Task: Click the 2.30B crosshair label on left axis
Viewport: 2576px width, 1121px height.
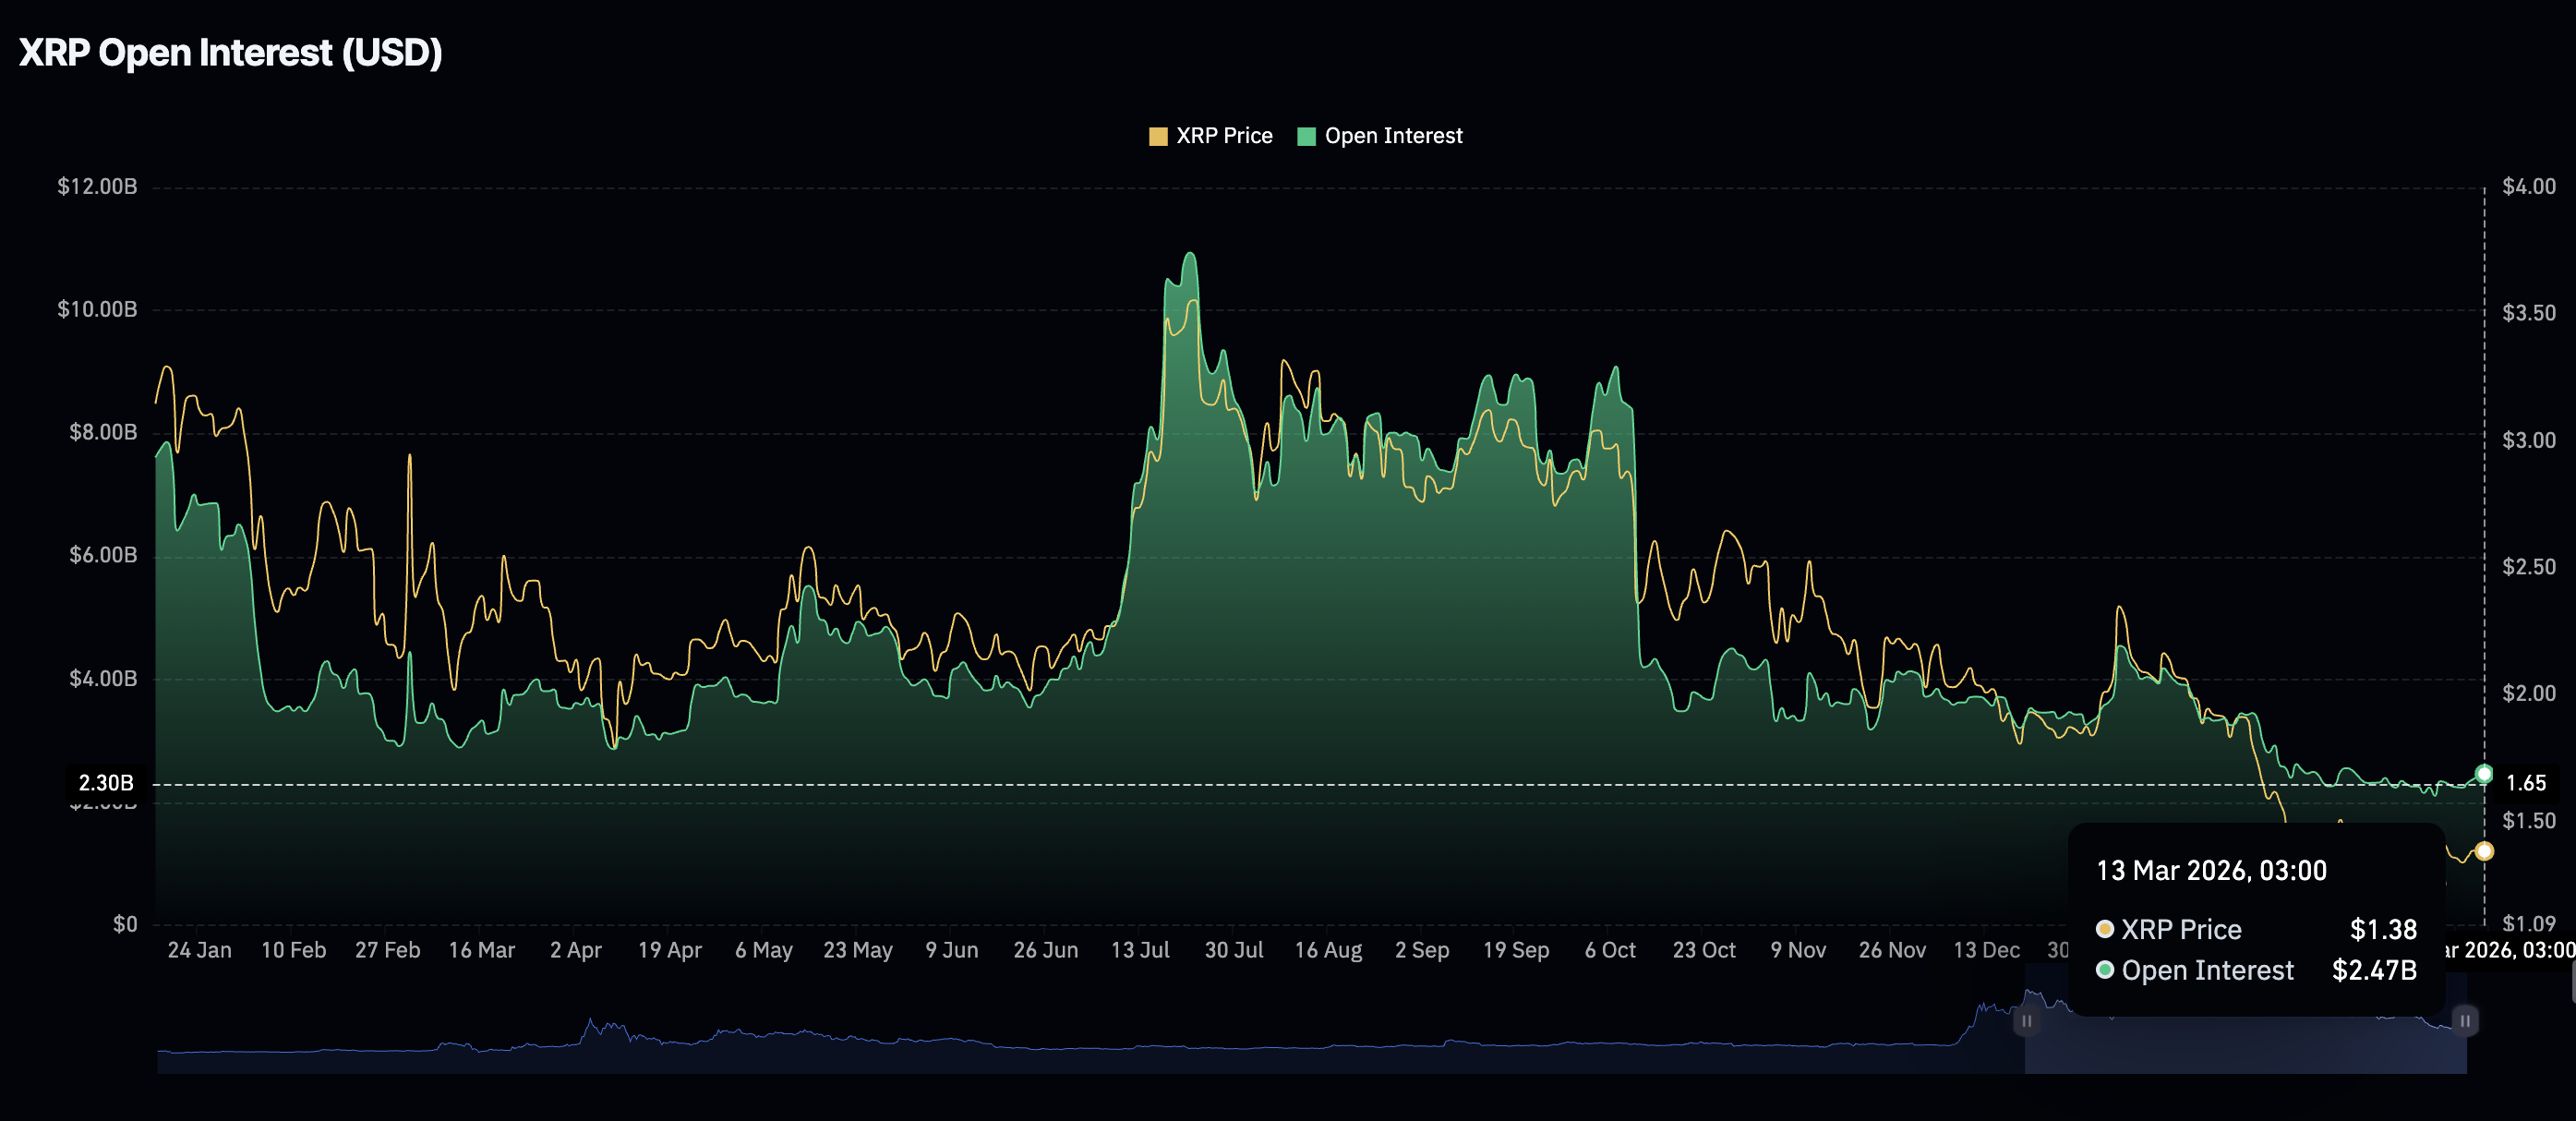Action: pos(106,783)
